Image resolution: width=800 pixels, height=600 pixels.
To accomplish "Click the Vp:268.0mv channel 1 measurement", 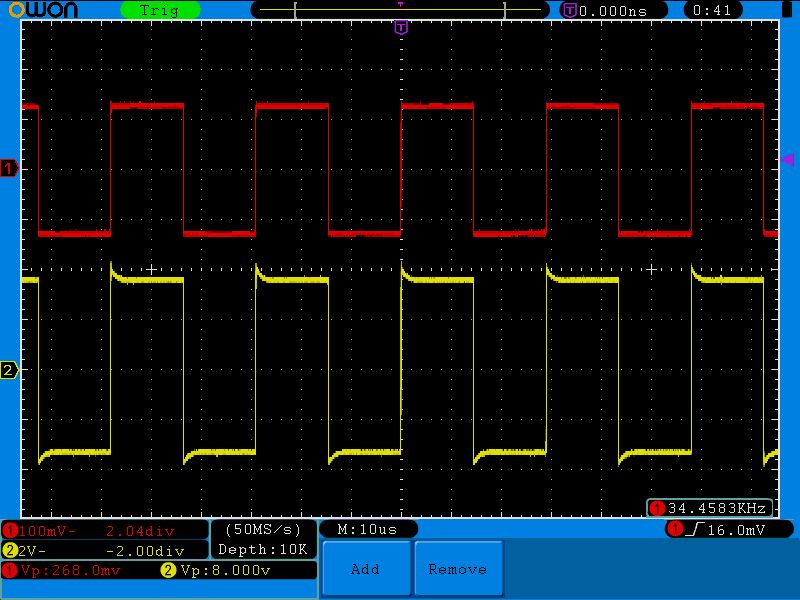I will (70, 570).
